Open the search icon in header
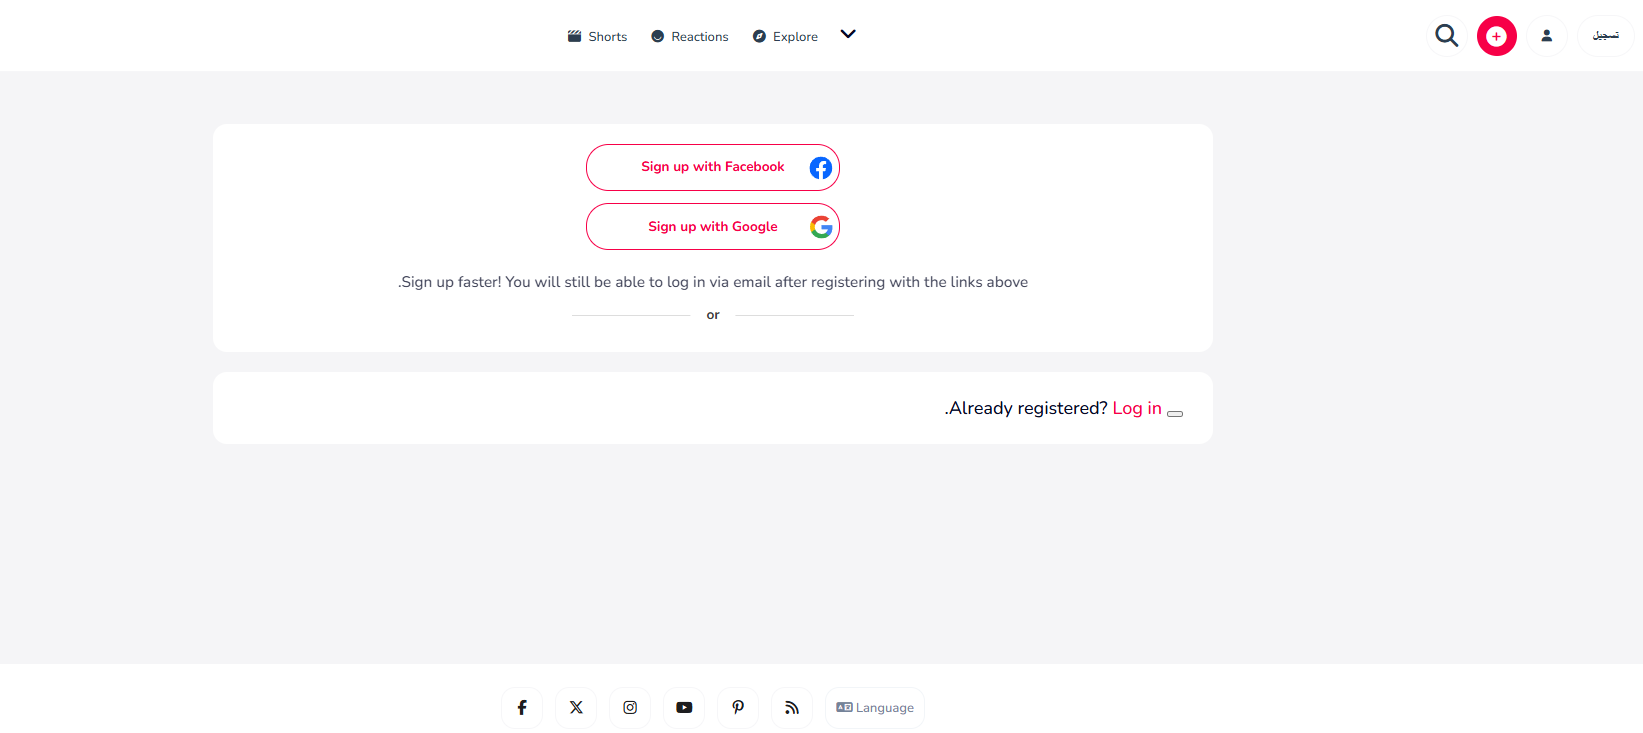 click(x=1446, y=36)
